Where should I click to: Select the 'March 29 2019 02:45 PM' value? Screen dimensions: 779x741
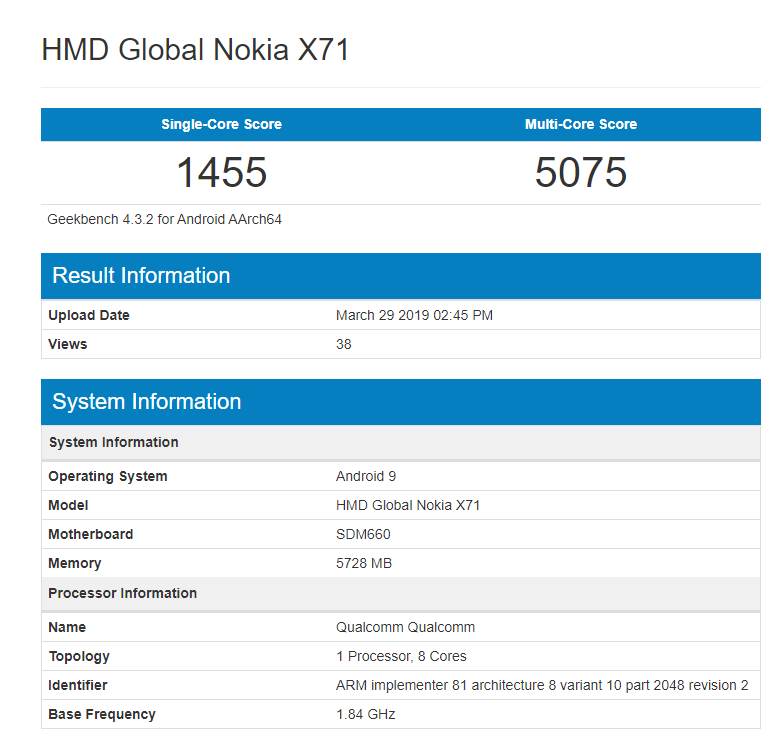414,315
